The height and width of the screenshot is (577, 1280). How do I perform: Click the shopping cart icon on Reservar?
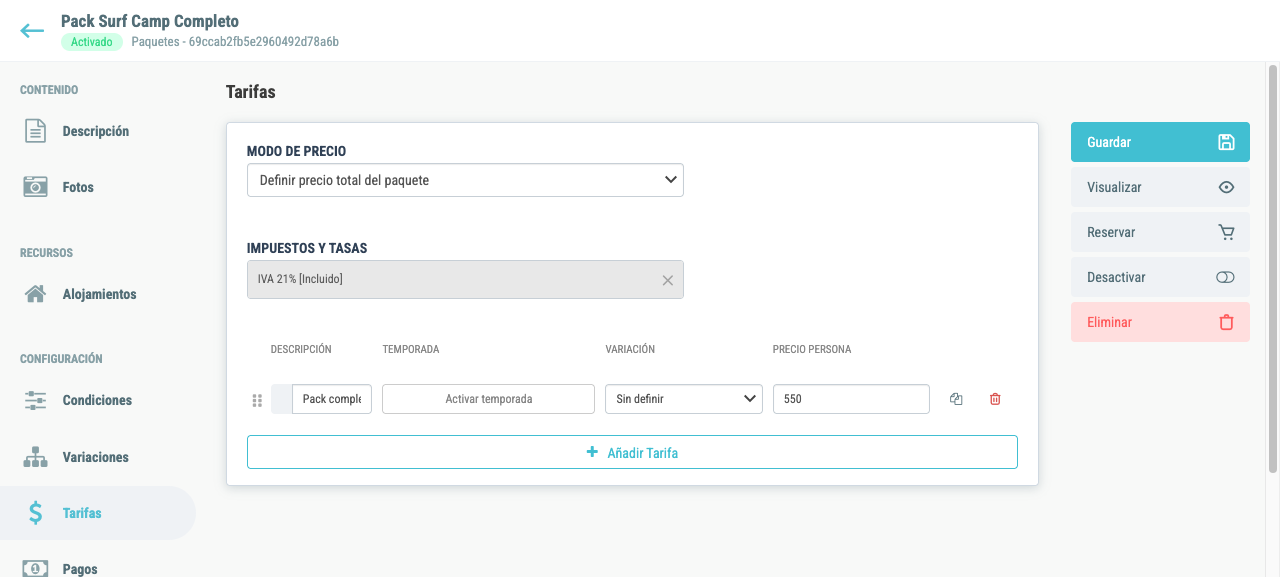(x=1226, y=232)
